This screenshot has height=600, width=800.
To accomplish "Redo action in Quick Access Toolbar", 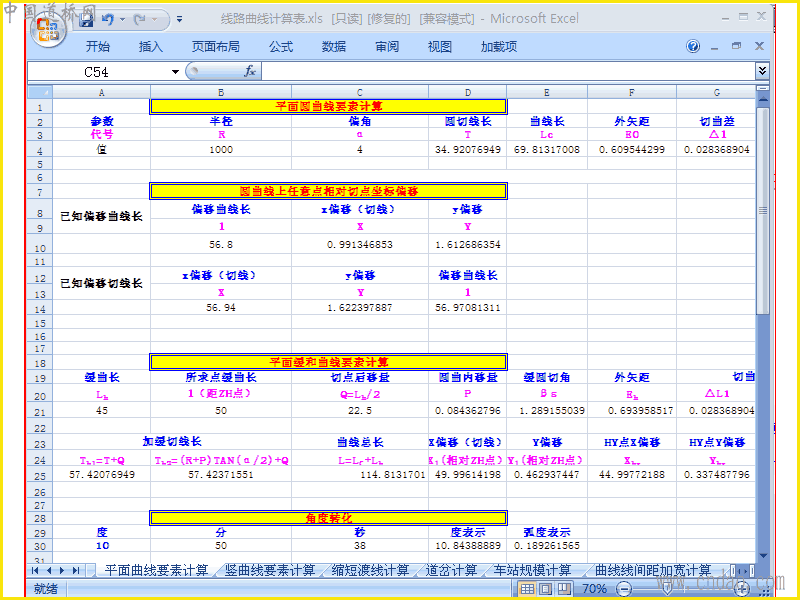I will tap(139, 19).
